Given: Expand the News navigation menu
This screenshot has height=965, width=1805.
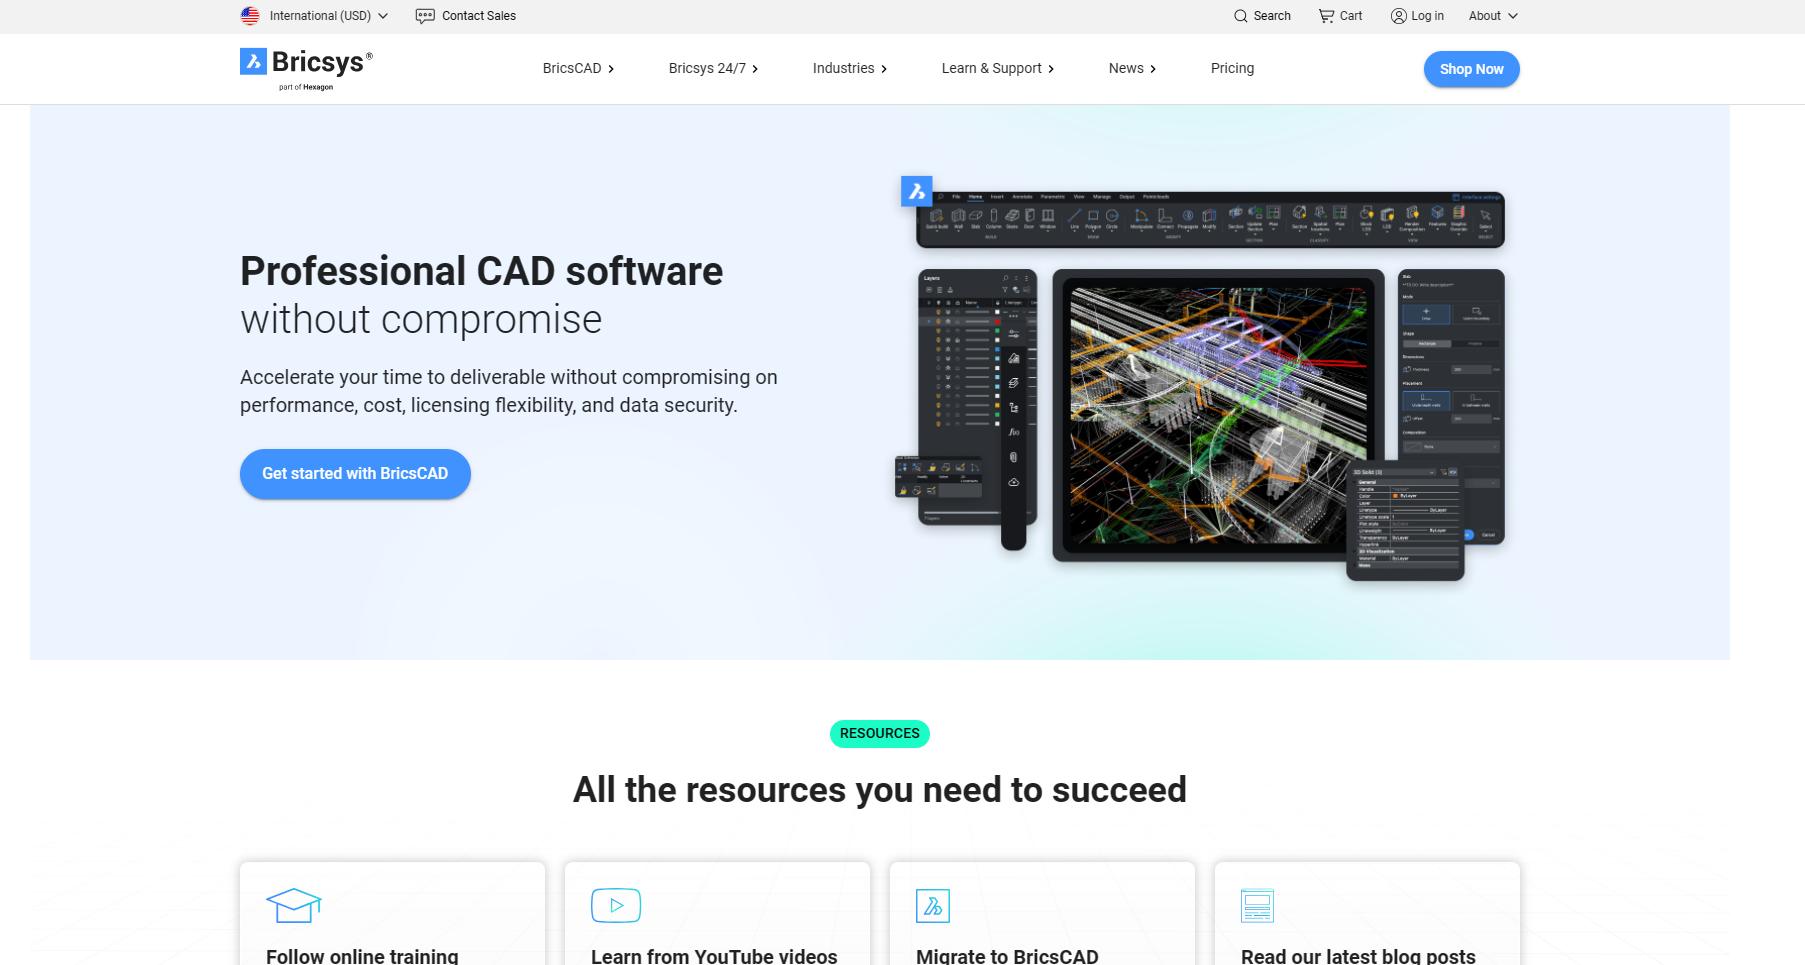Looking at the screenshot, I should point(1132,68).
